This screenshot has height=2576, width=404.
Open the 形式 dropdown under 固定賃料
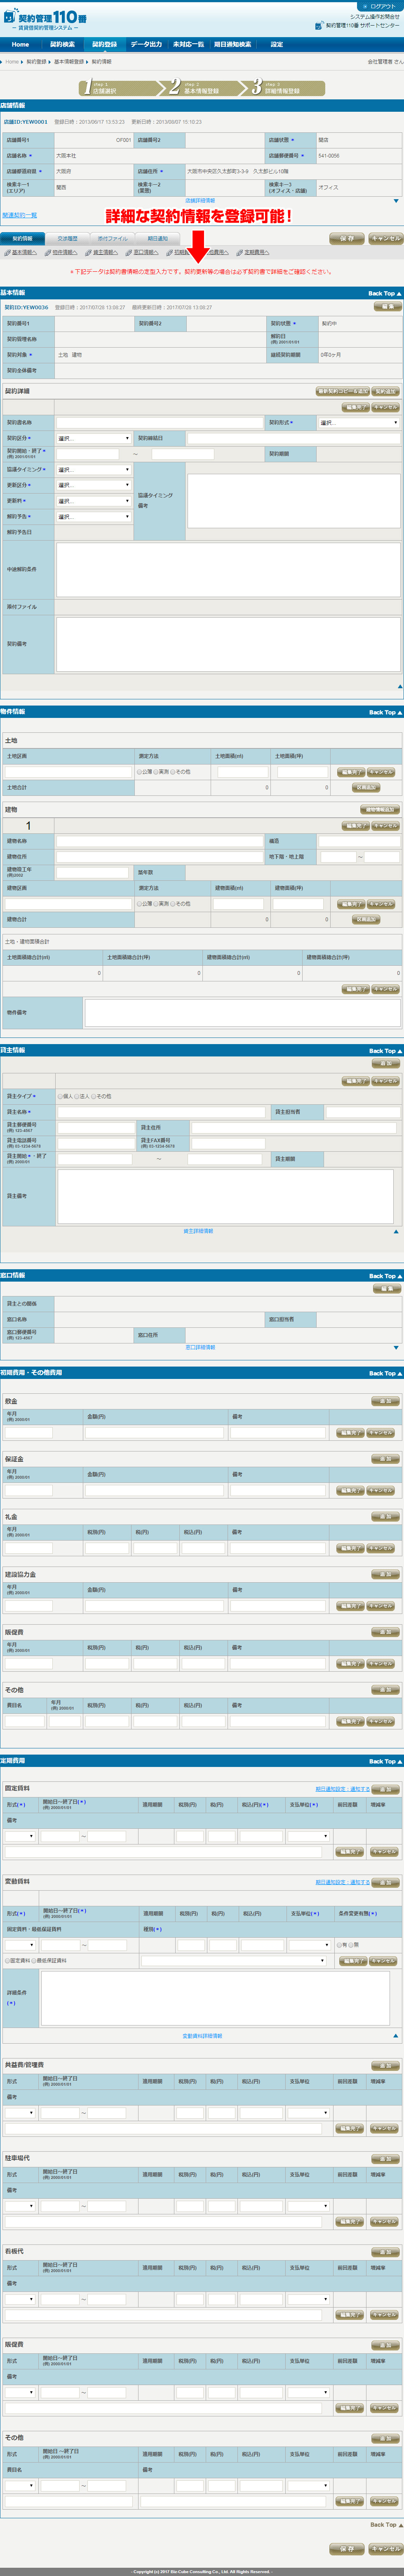click(x=20, y=1836)
